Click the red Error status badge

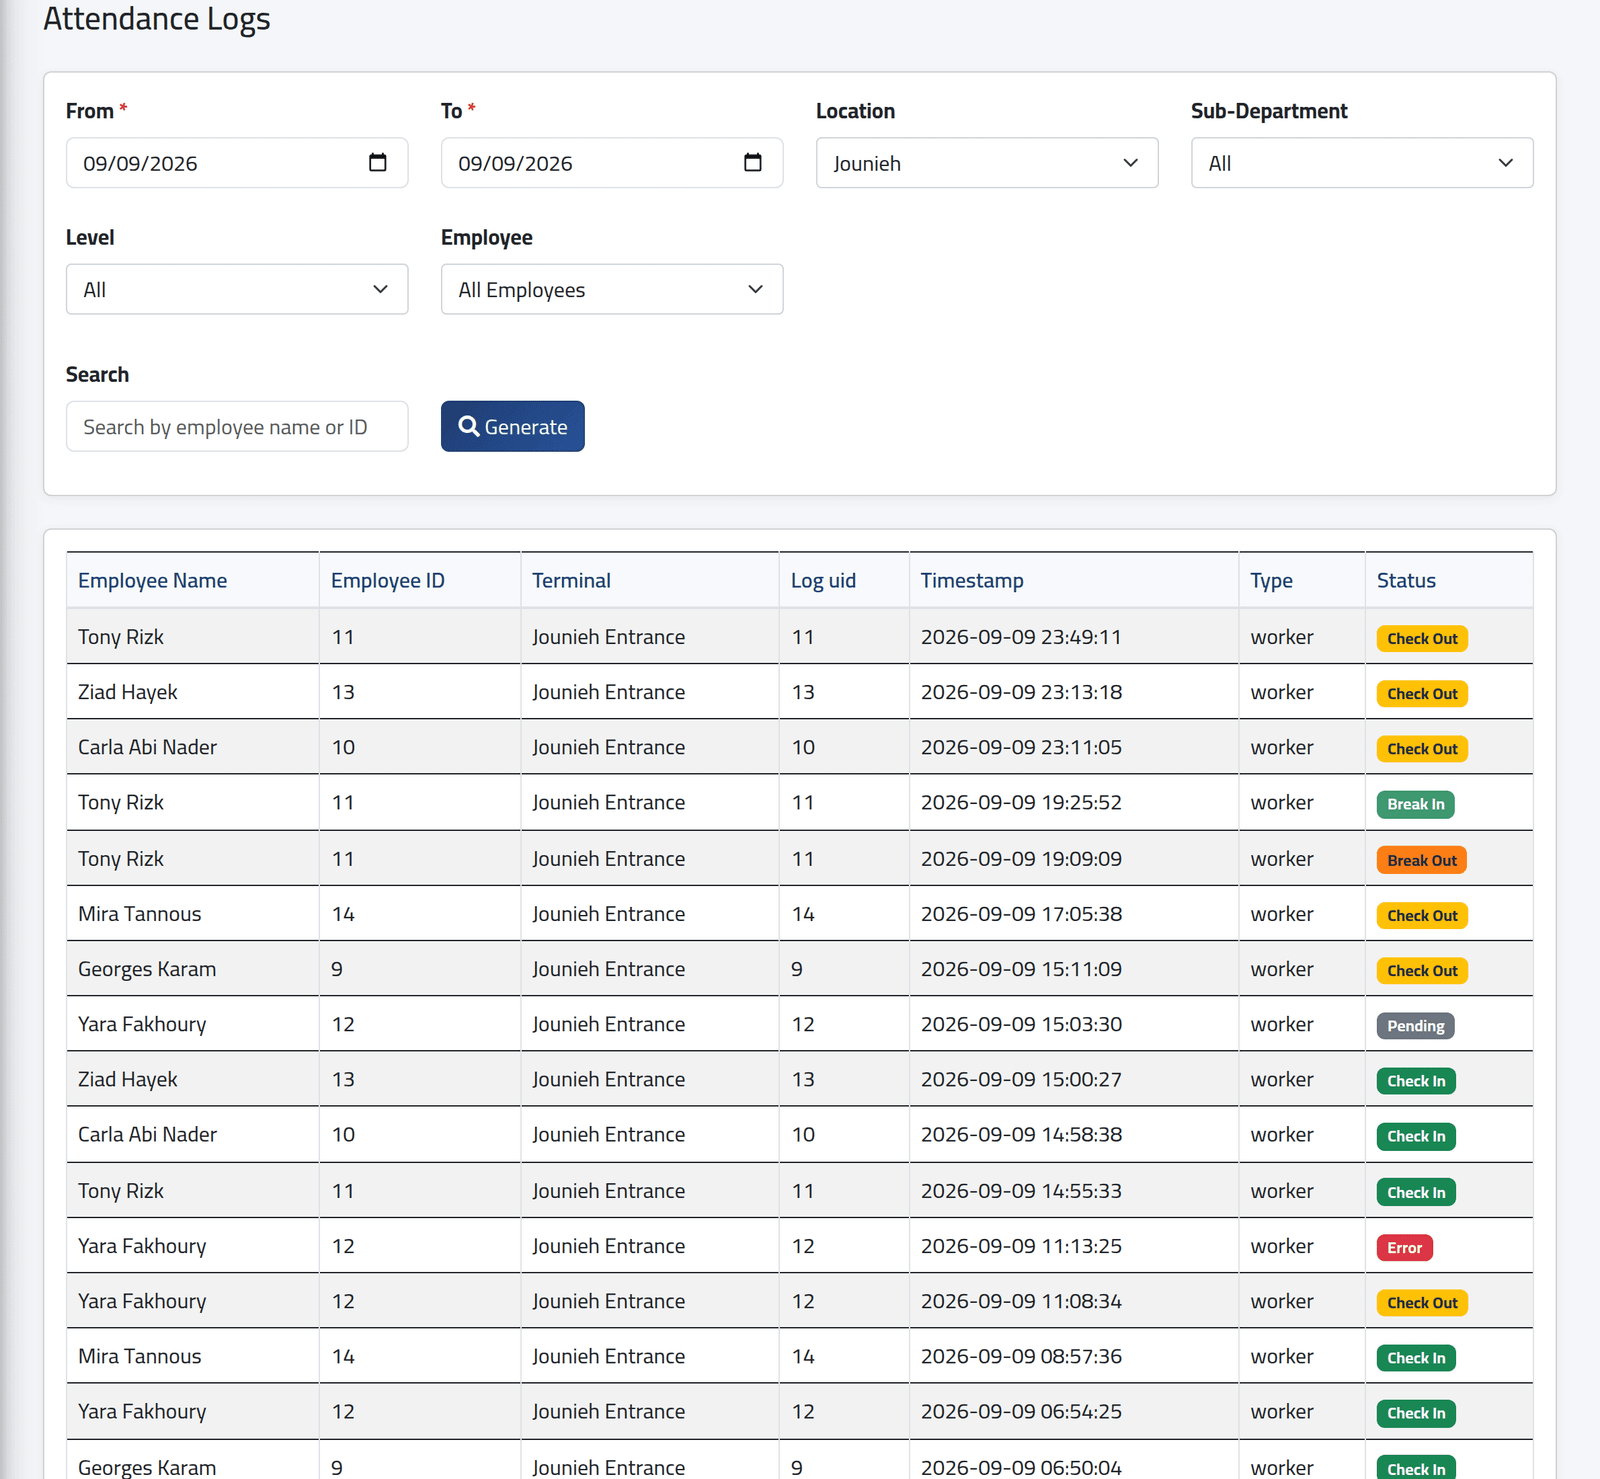point(1405,1247)
